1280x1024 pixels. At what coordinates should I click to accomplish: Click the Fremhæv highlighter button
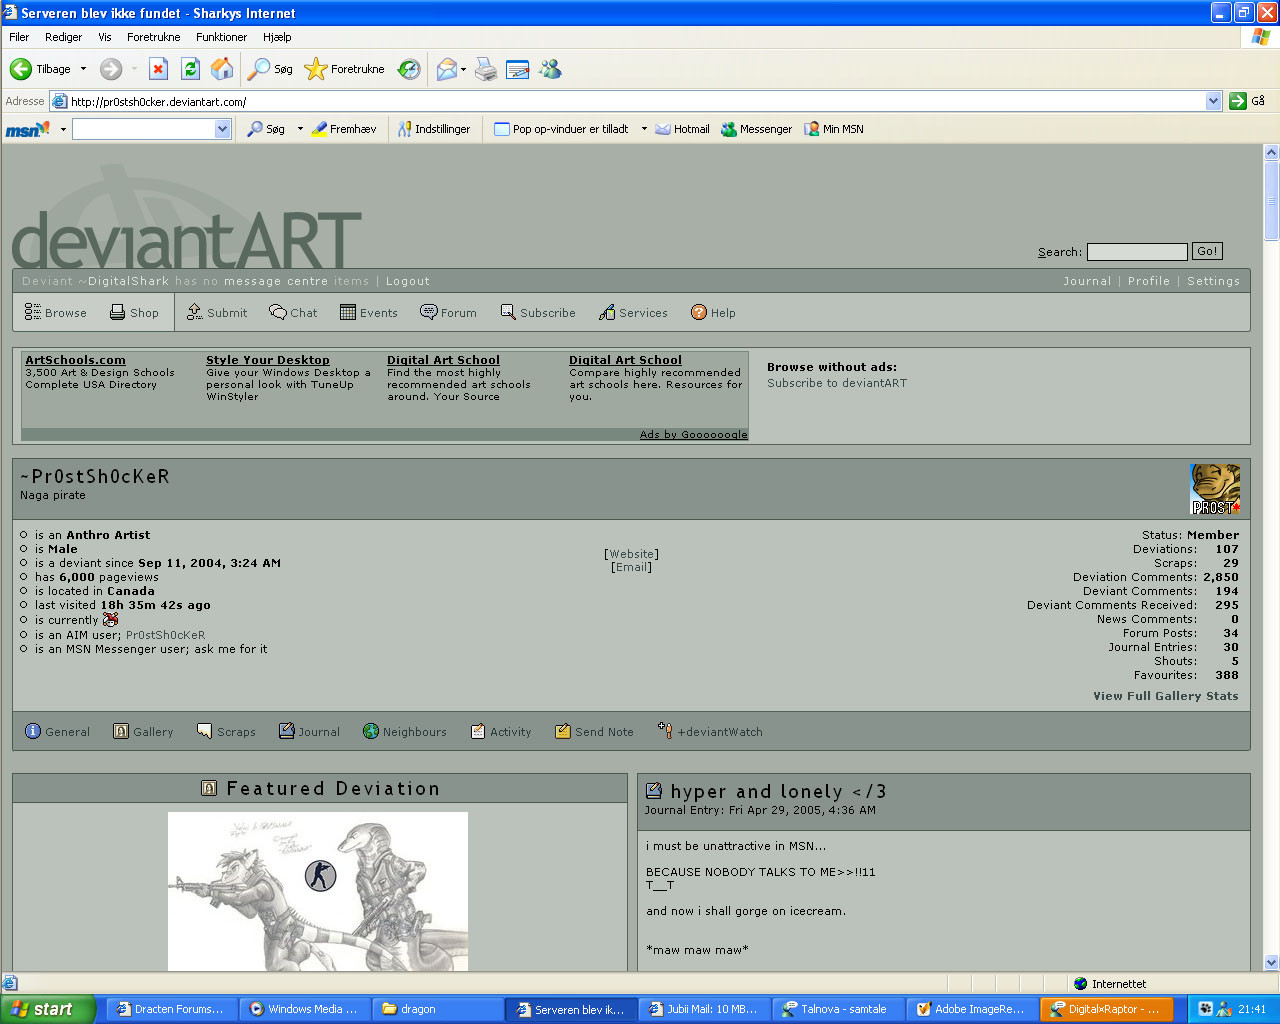pos(344,129)
